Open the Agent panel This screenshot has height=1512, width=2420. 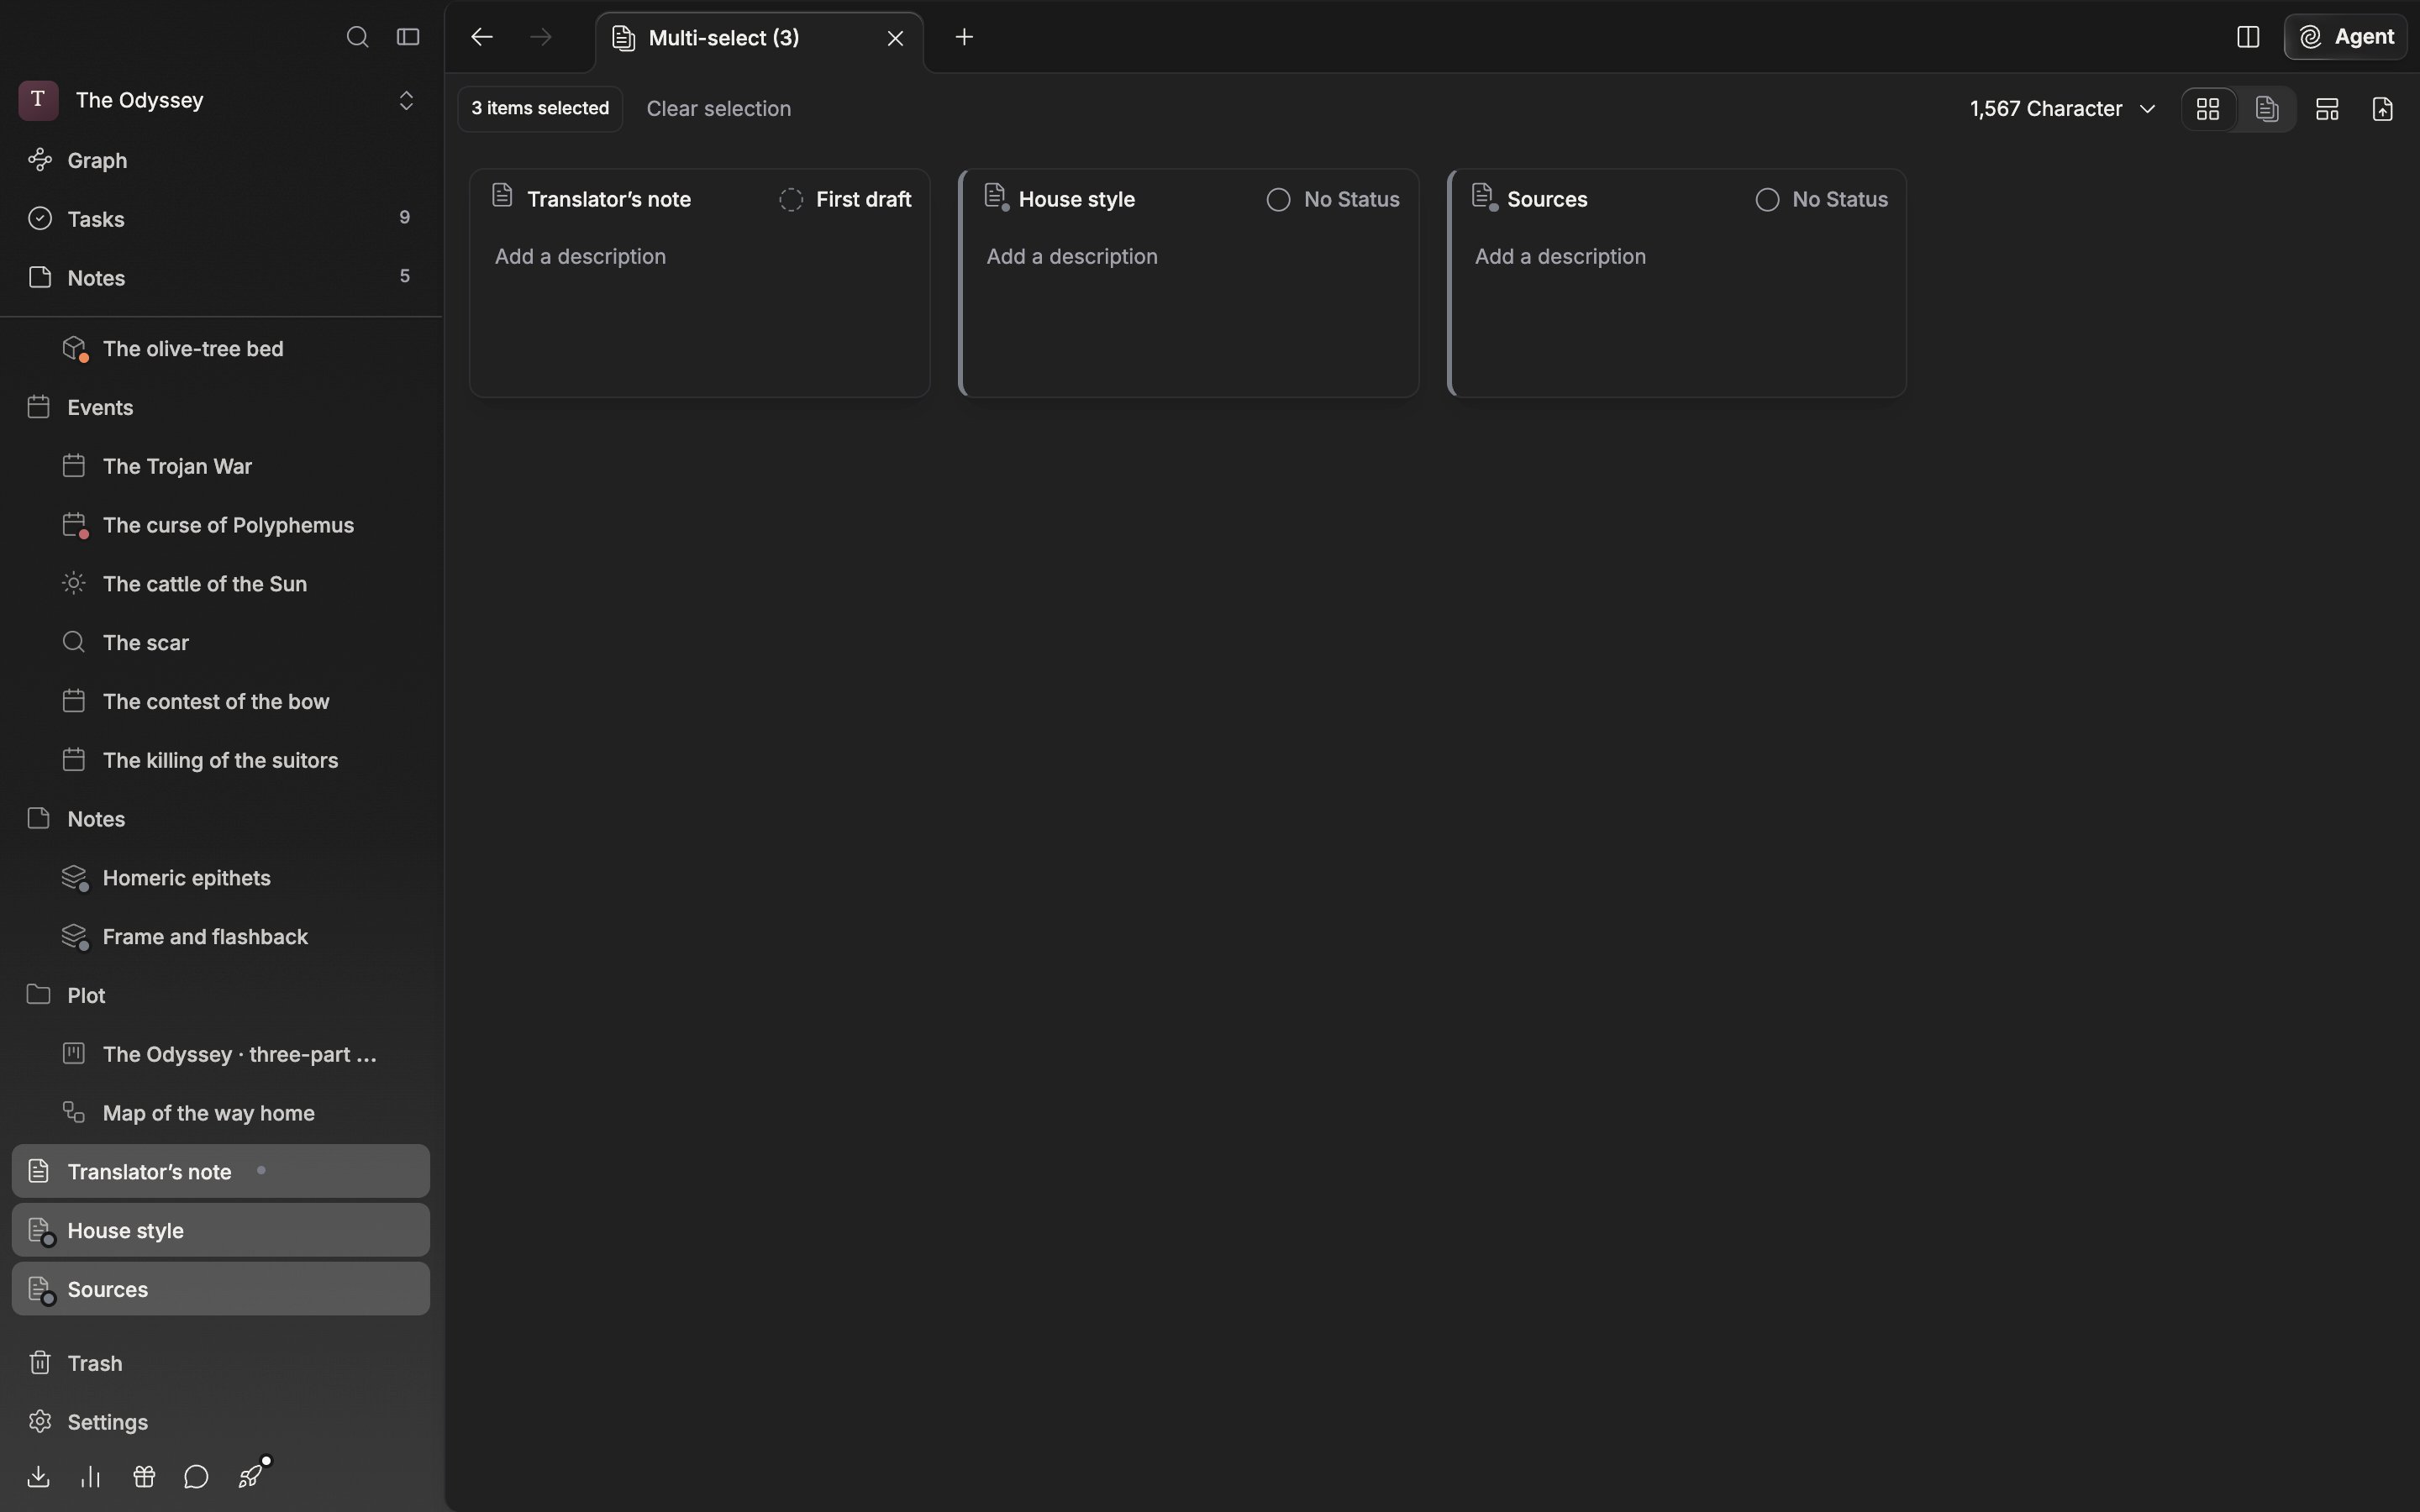pyautogui.click(x=2346, y=37)
